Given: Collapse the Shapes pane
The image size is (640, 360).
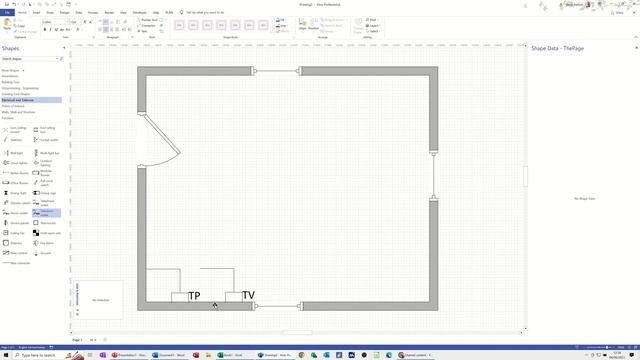Looking at the screenshot, I should click(64, 48).
